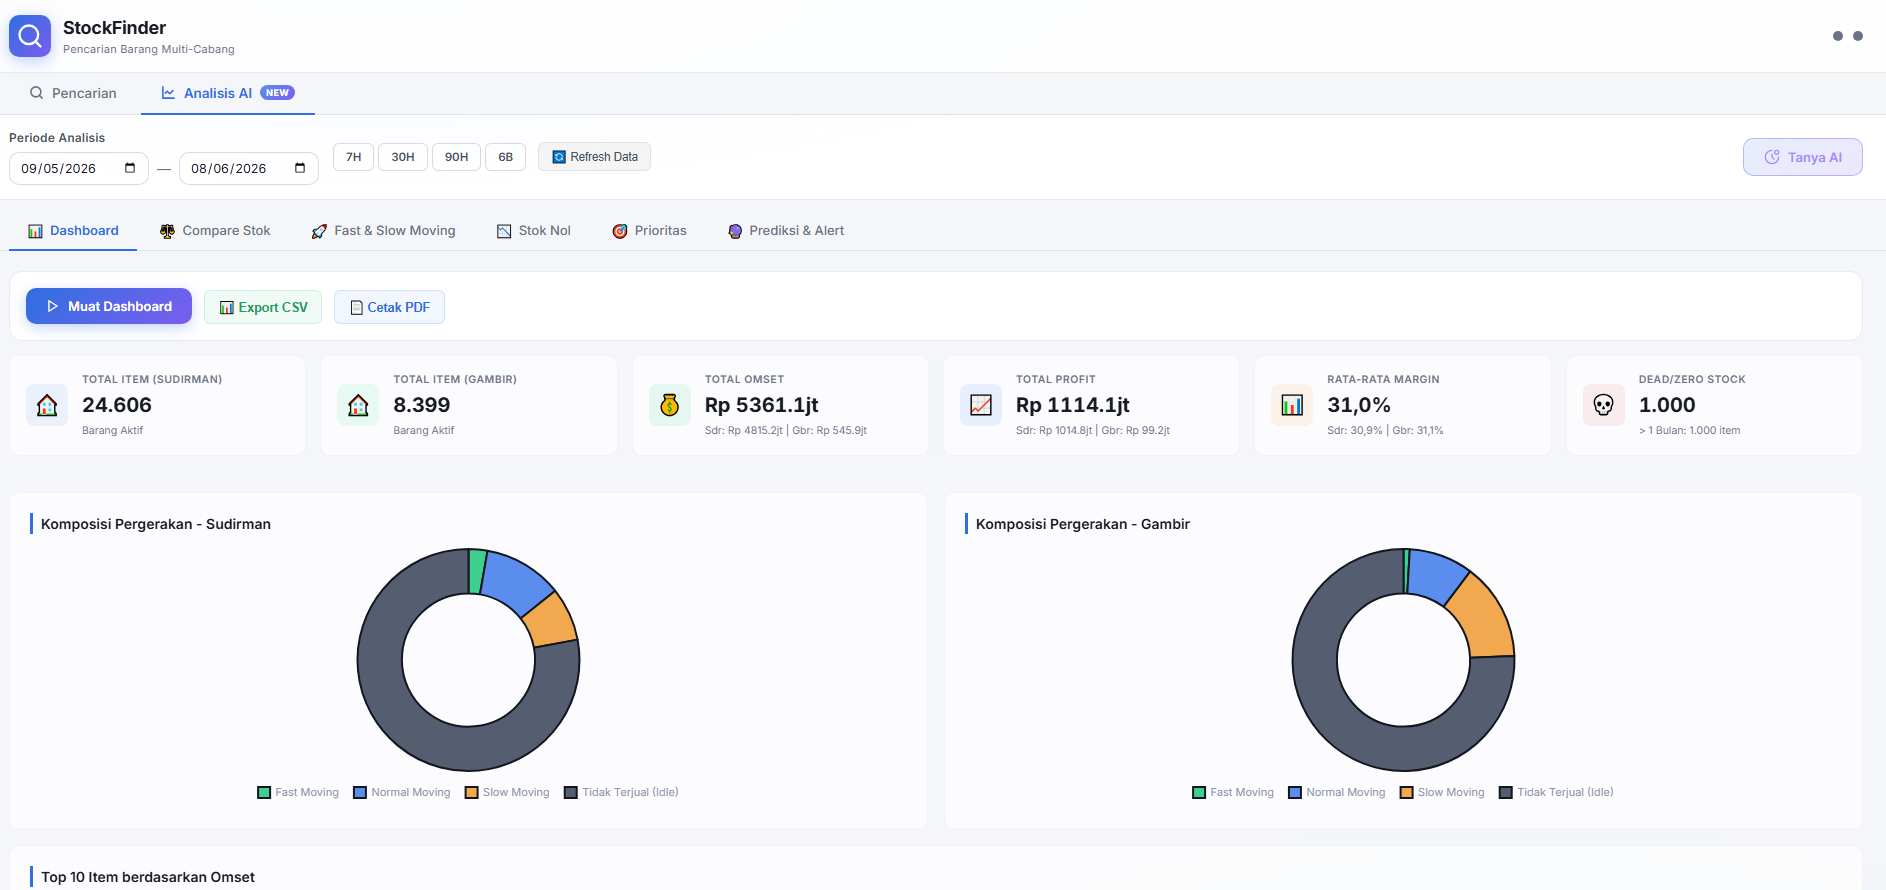The image size is (1886, 890).
Task: Click the Stok Nol box icon
Action: [x=504, y=231]
